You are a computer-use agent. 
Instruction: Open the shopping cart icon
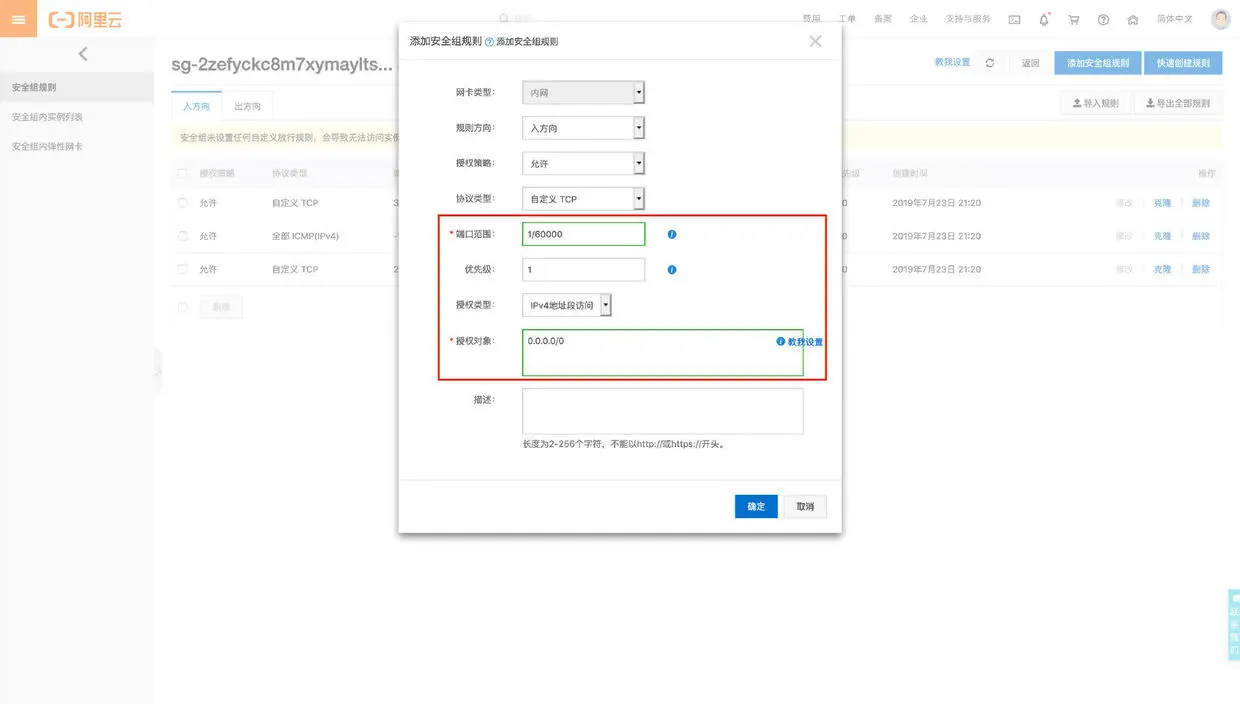coord(1073,19)
